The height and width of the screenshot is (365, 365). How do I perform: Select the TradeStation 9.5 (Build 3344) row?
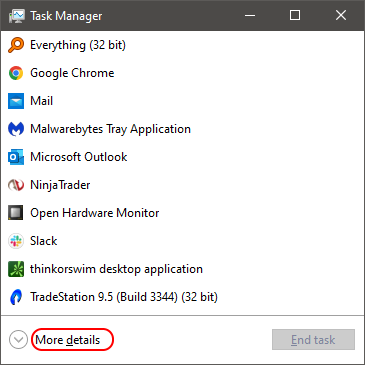(182, 297)
